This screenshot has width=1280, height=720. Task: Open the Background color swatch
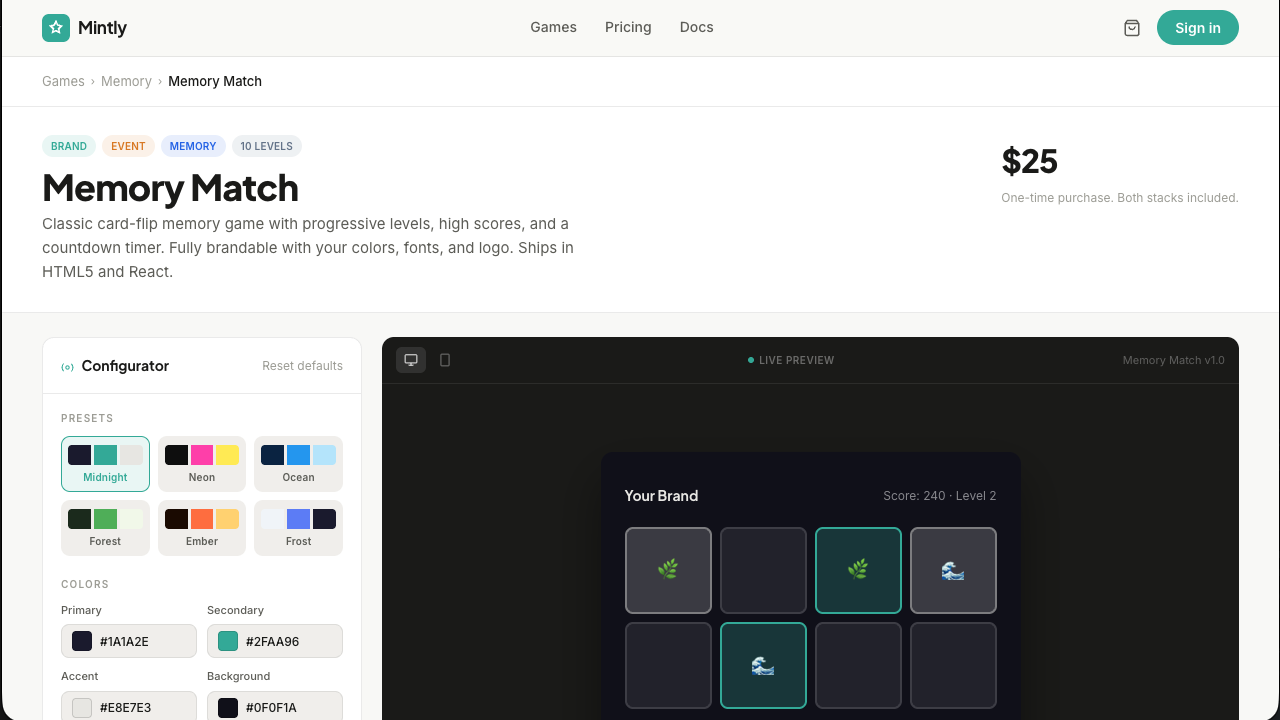pos(228,707)
